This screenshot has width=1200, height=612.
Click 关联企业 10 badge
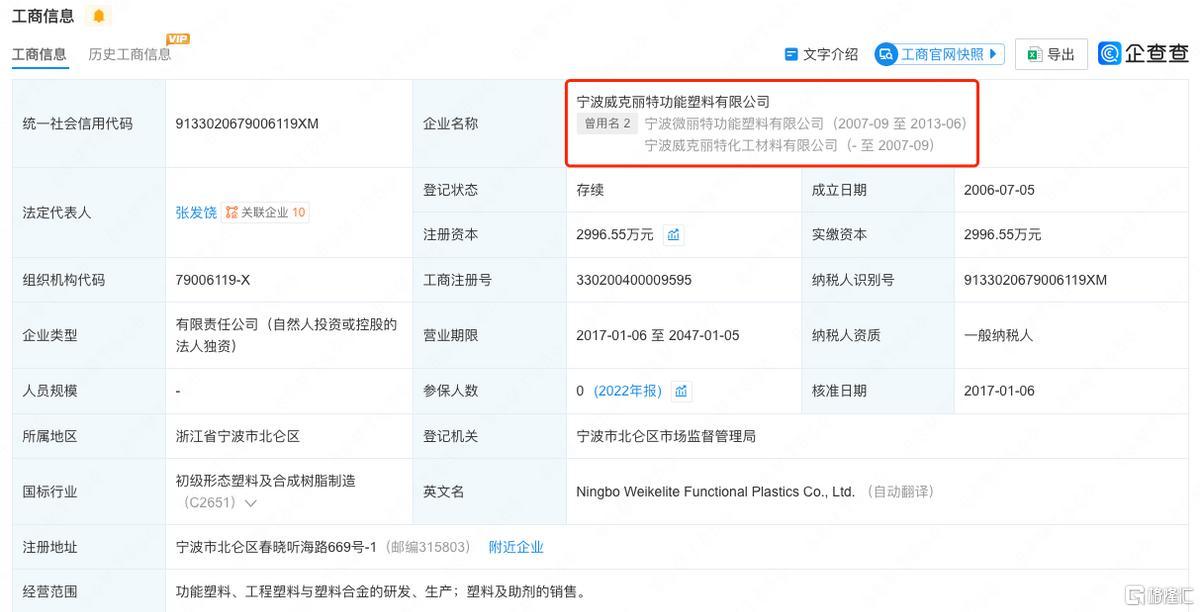[x=266, y=212]
